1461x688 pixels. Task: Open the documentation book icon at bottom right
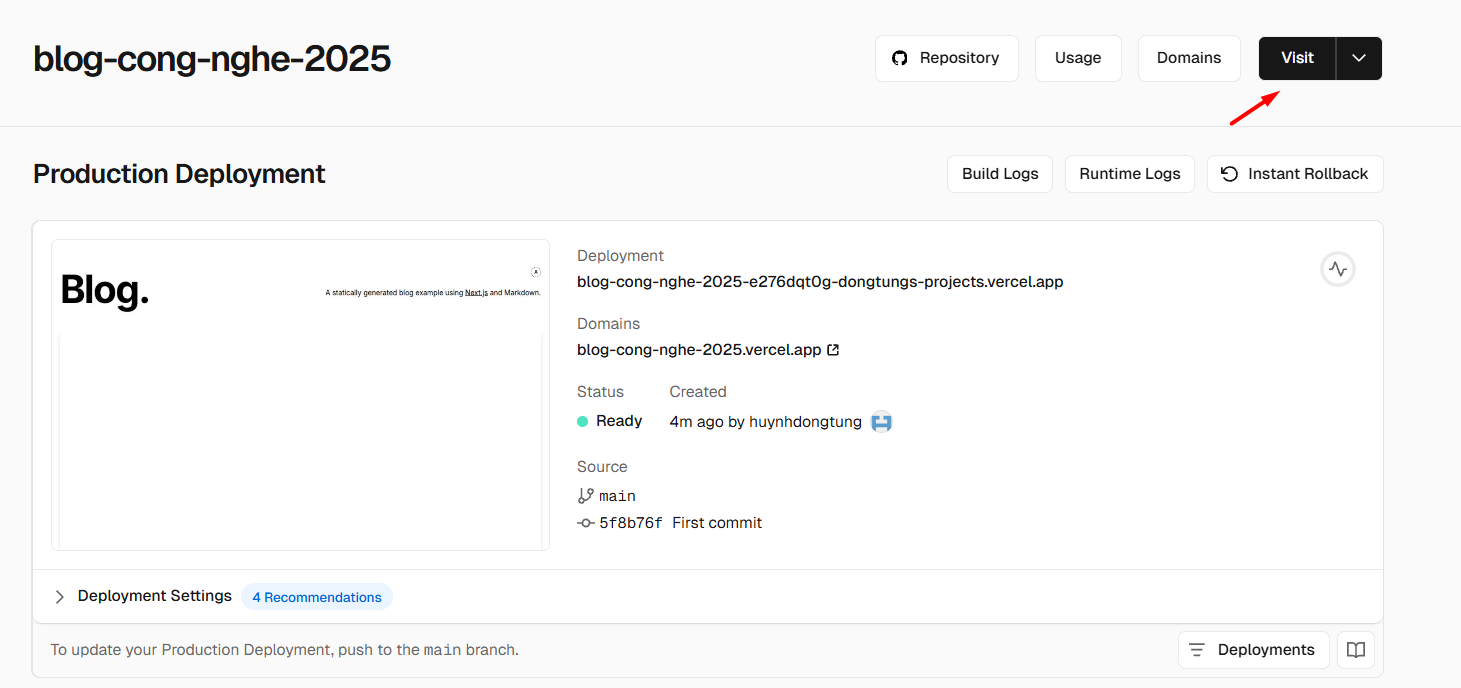click(x=1355, y=649)
